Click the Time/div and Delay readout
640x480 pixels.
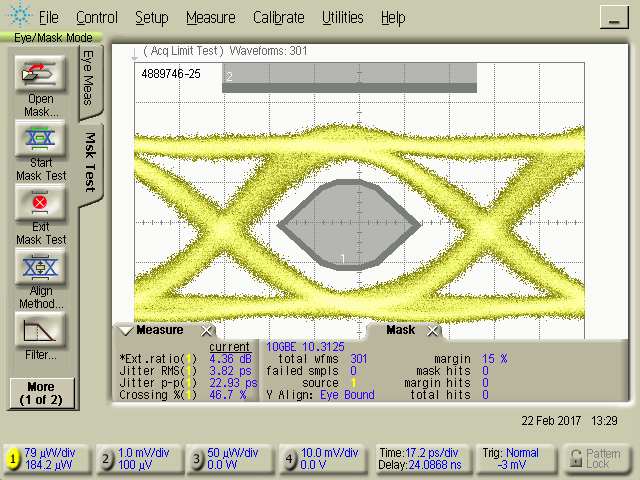click(x=421, y=459)
